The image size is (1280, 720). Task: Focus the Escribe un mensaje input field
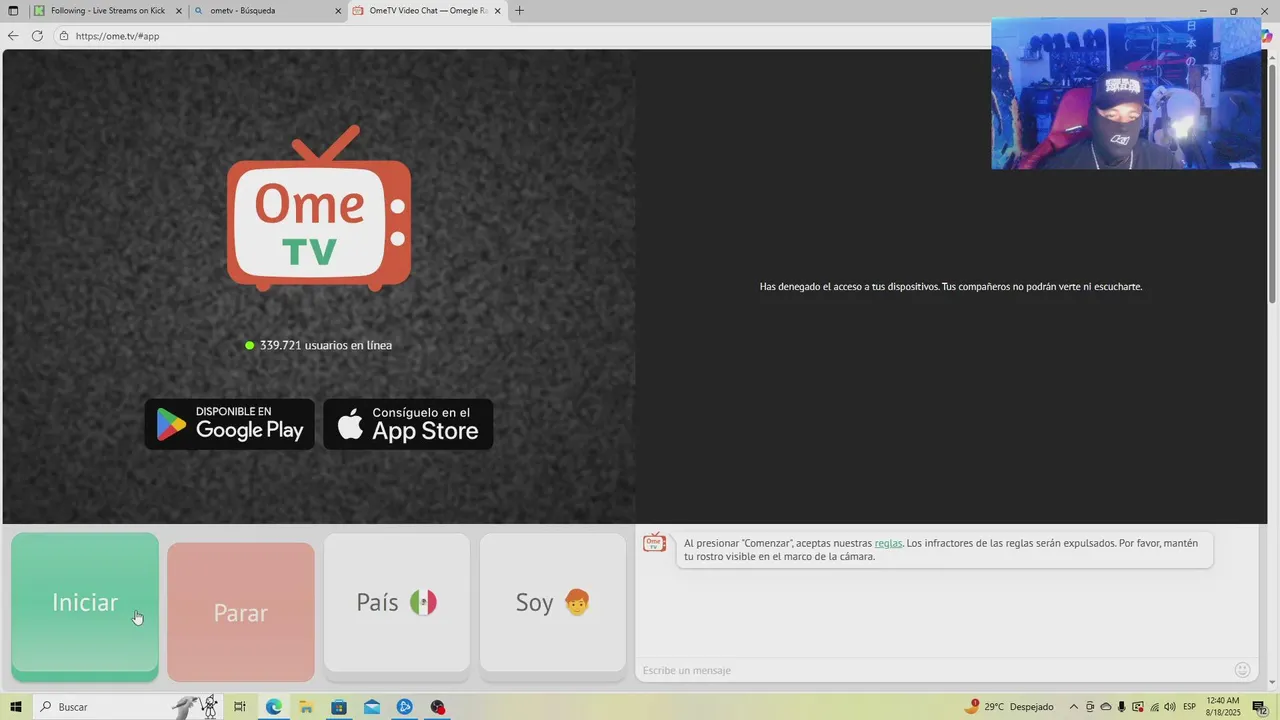click(x=932, y=670)
